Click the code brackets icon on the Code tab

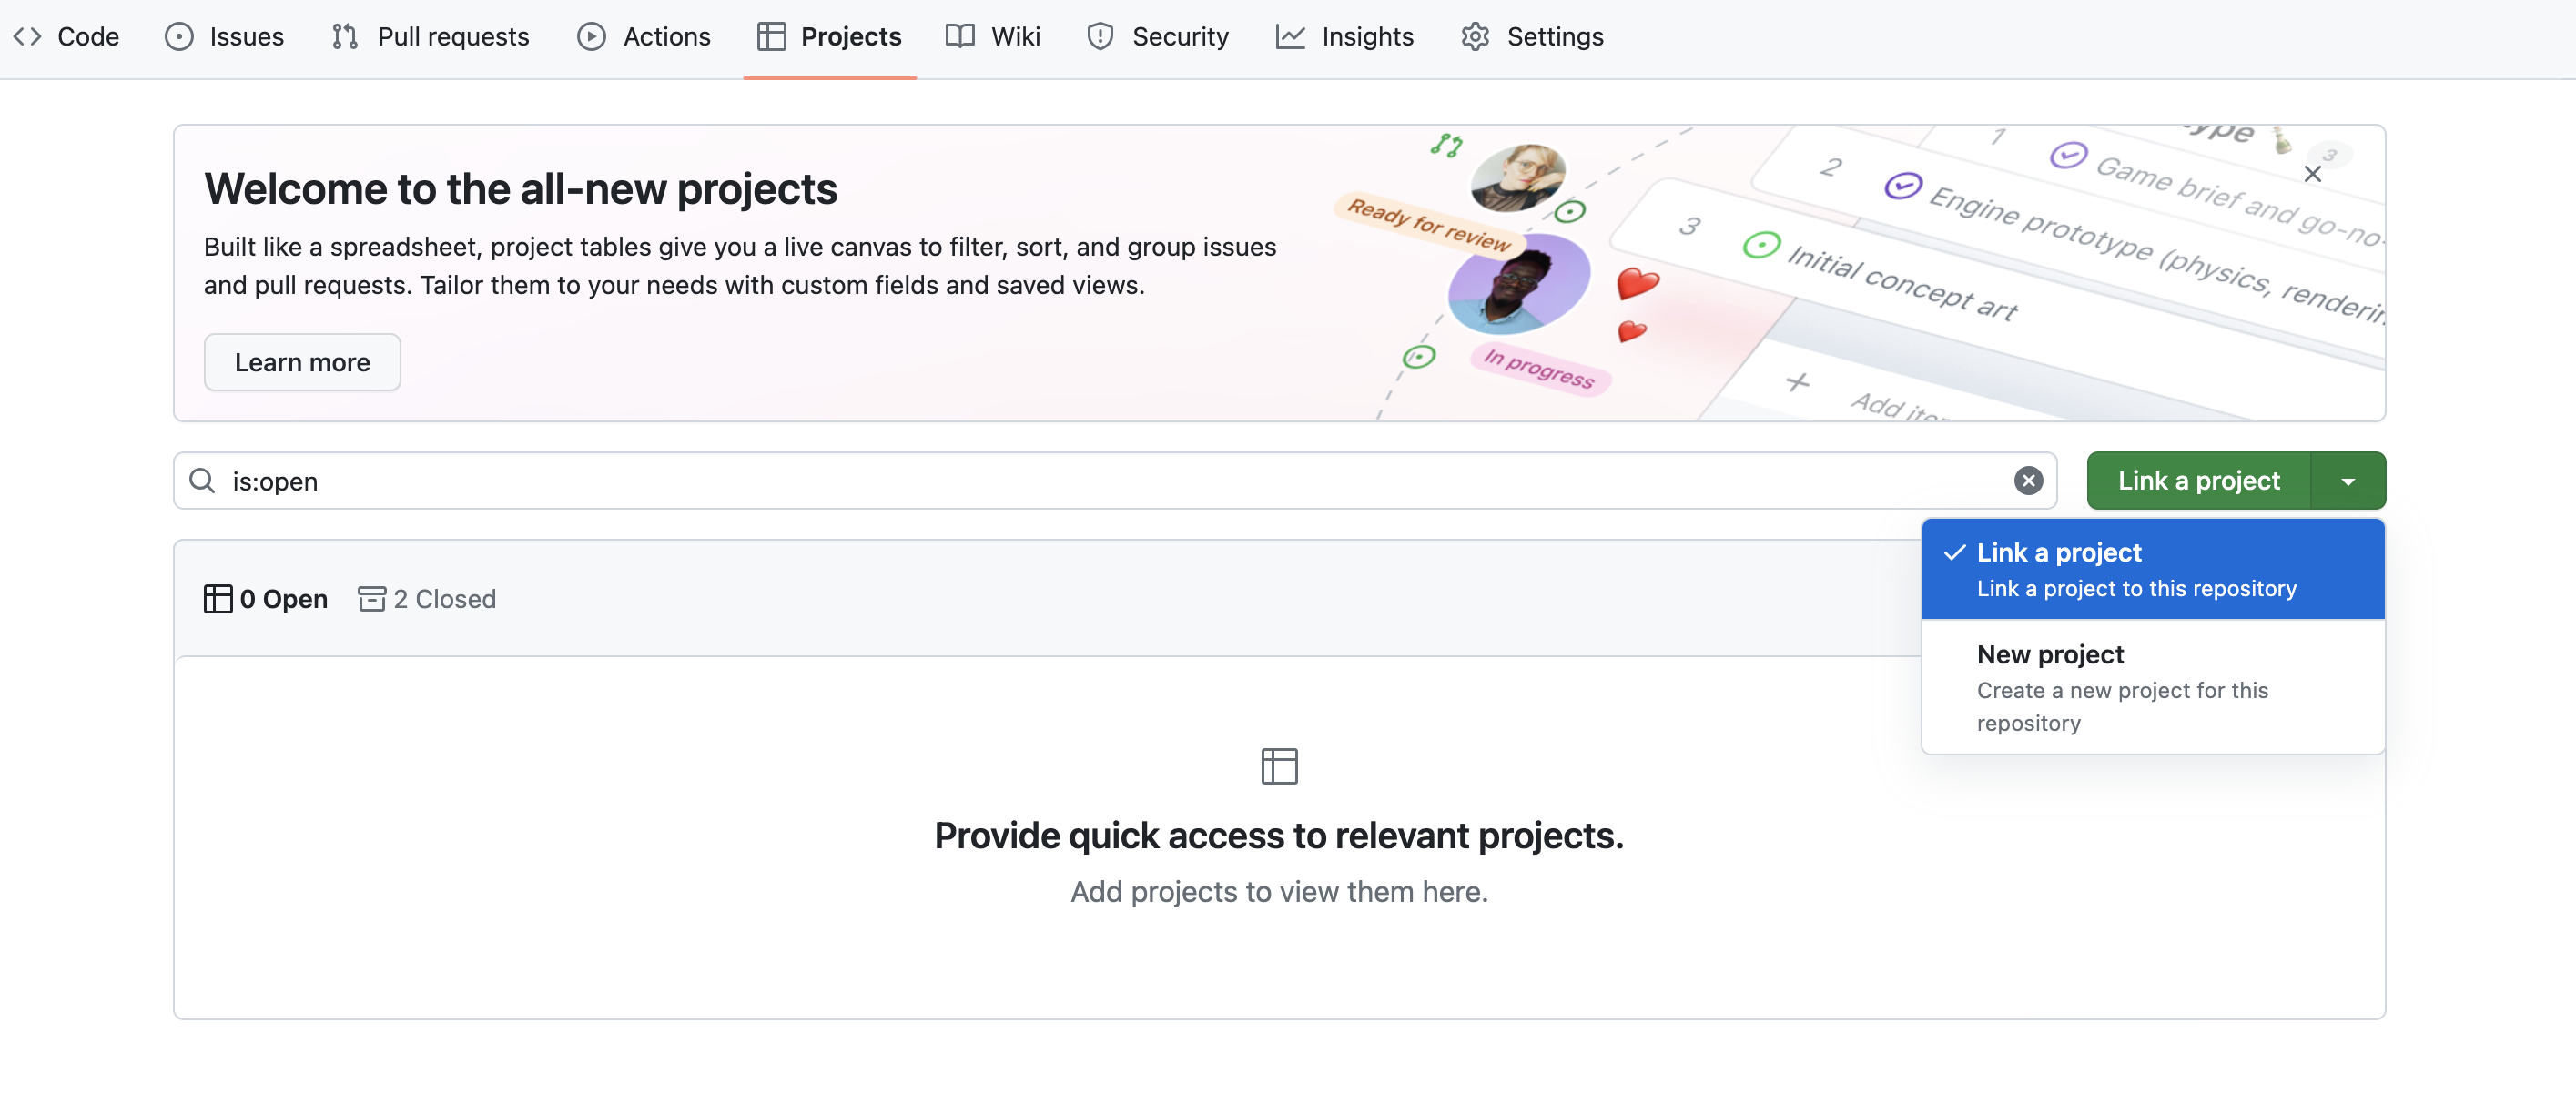point(28,36)
